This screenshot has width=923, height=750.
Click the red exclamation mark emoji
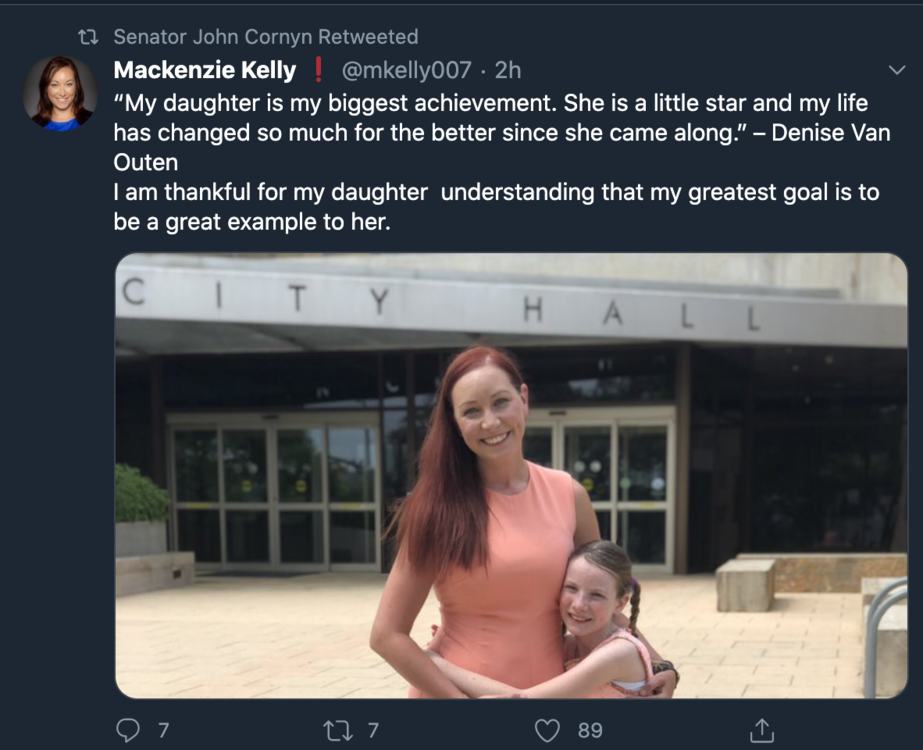click(x=318, y=70)
